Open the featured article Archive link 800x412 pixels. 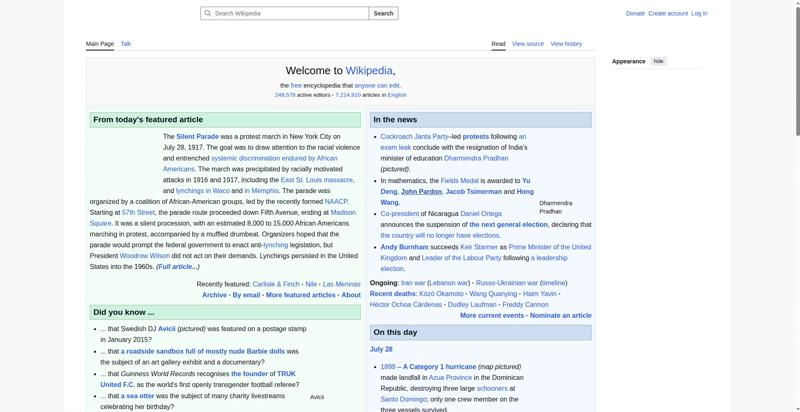[x=214, y=295]
